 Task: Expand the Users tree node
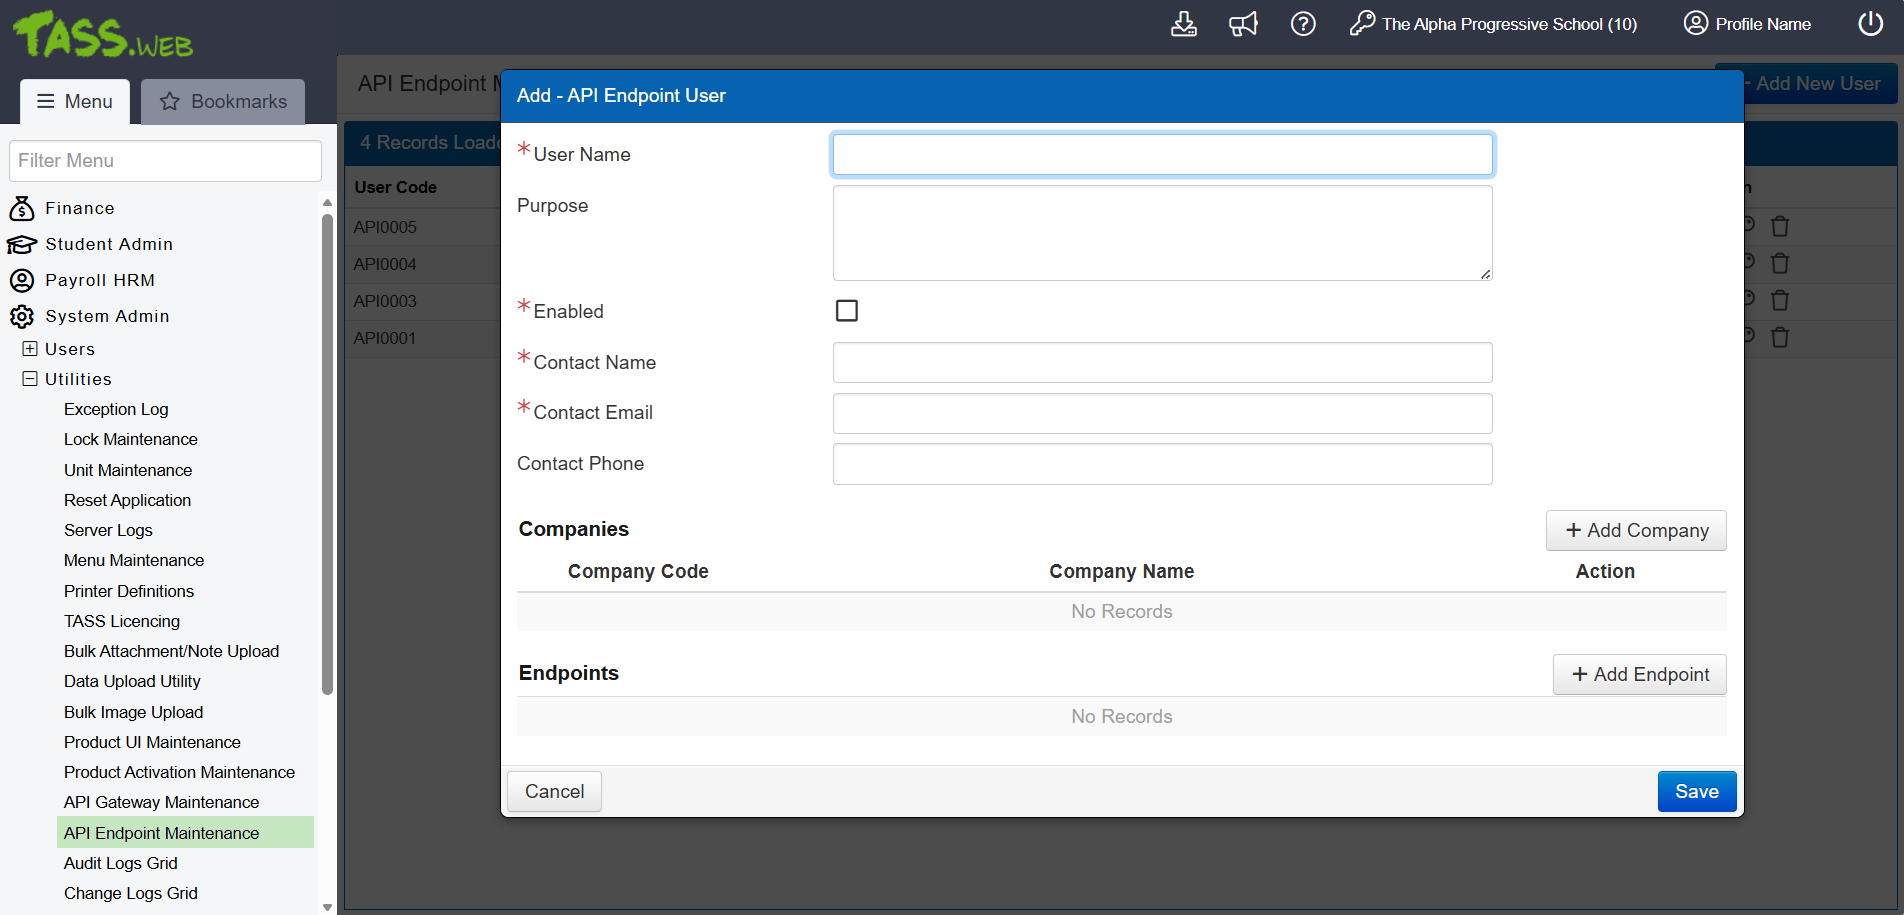click(x=30, y=349)
